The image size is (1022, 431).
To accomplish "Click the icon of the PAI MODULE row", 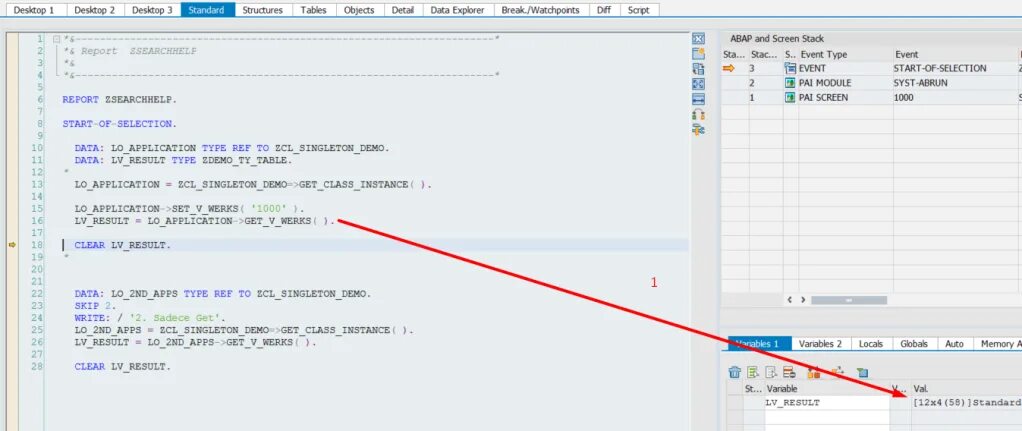I will (x=790, y=83).
